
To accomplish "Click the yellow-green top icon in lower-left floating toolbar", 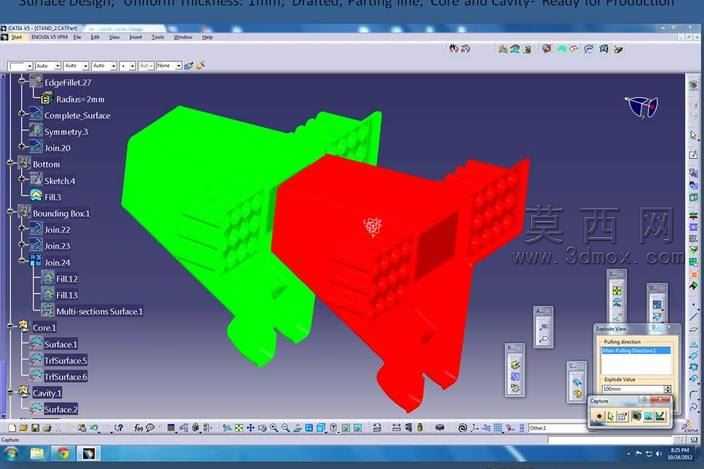I will 515,364.
